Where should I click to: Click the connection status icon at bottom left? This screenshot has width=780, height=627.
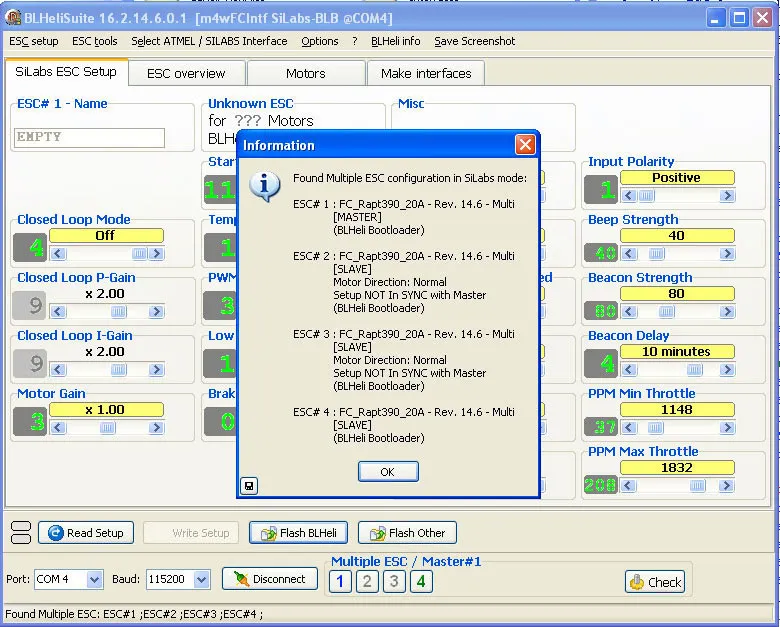(20, 532)
